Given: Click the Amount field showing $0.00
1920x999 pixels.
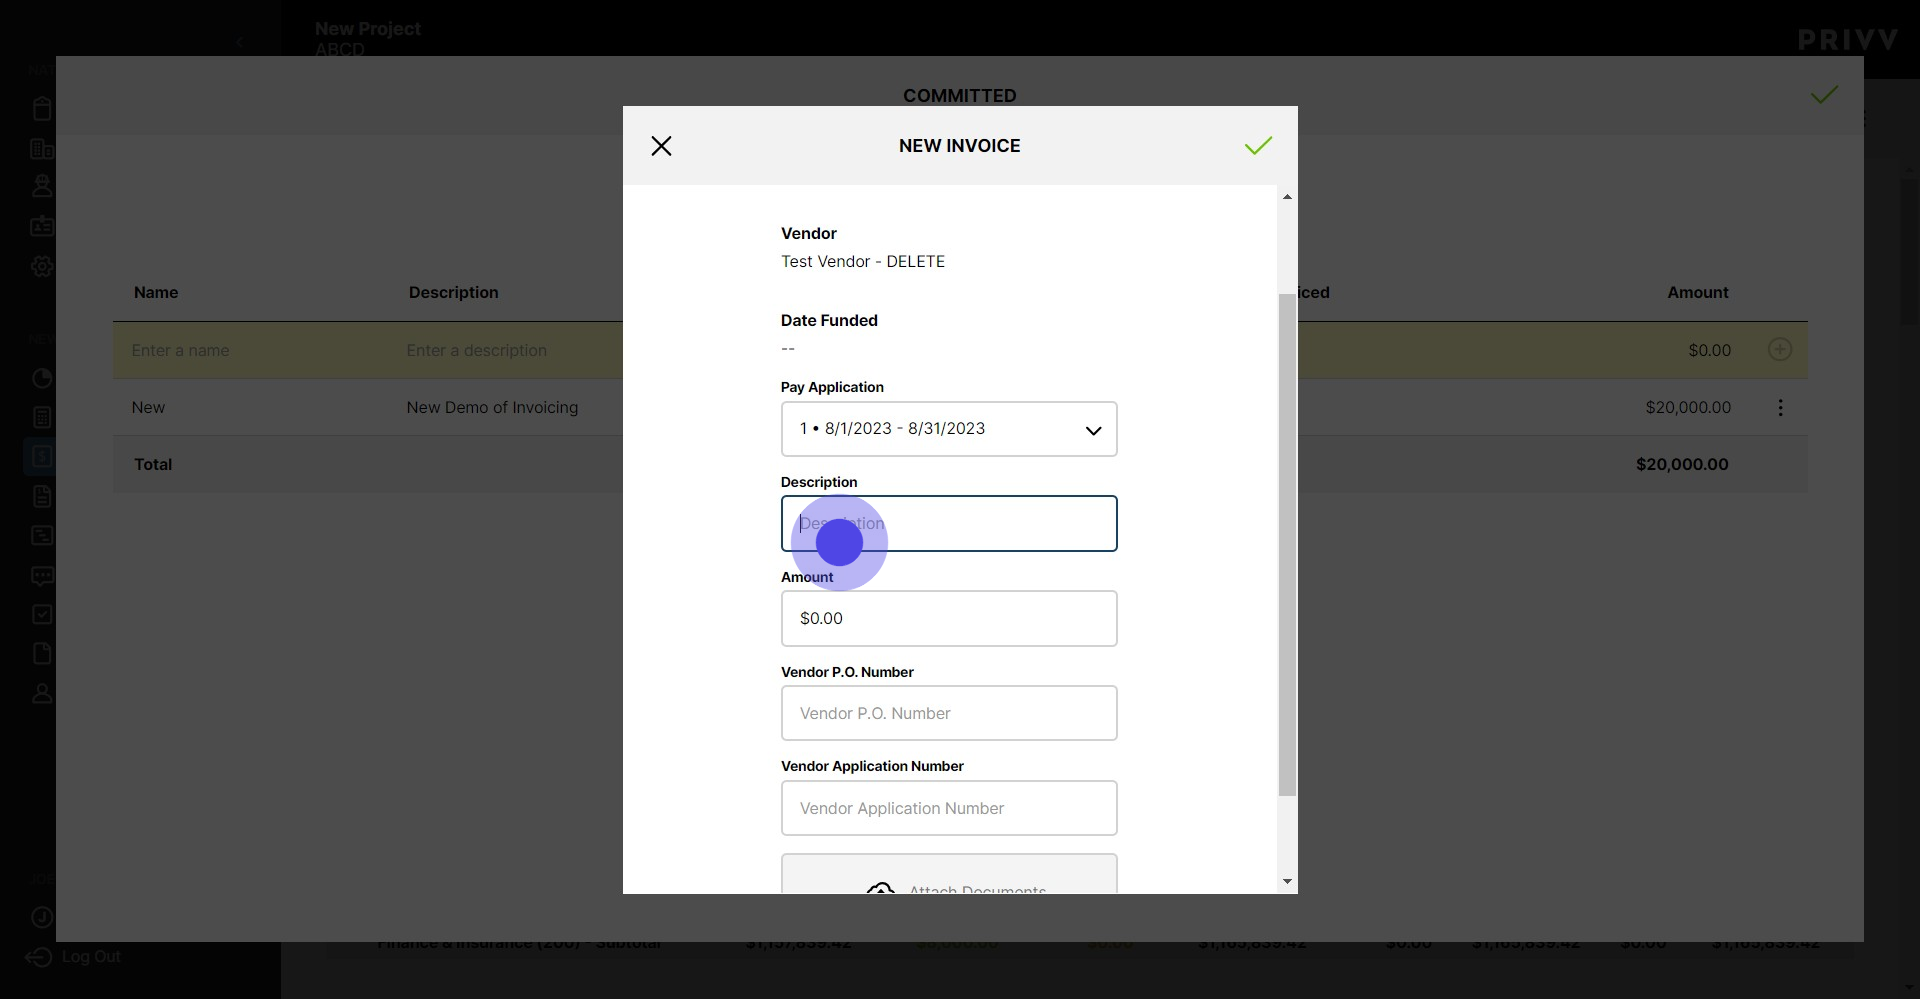Looking at the screenshot, I should tap(949, 619).
